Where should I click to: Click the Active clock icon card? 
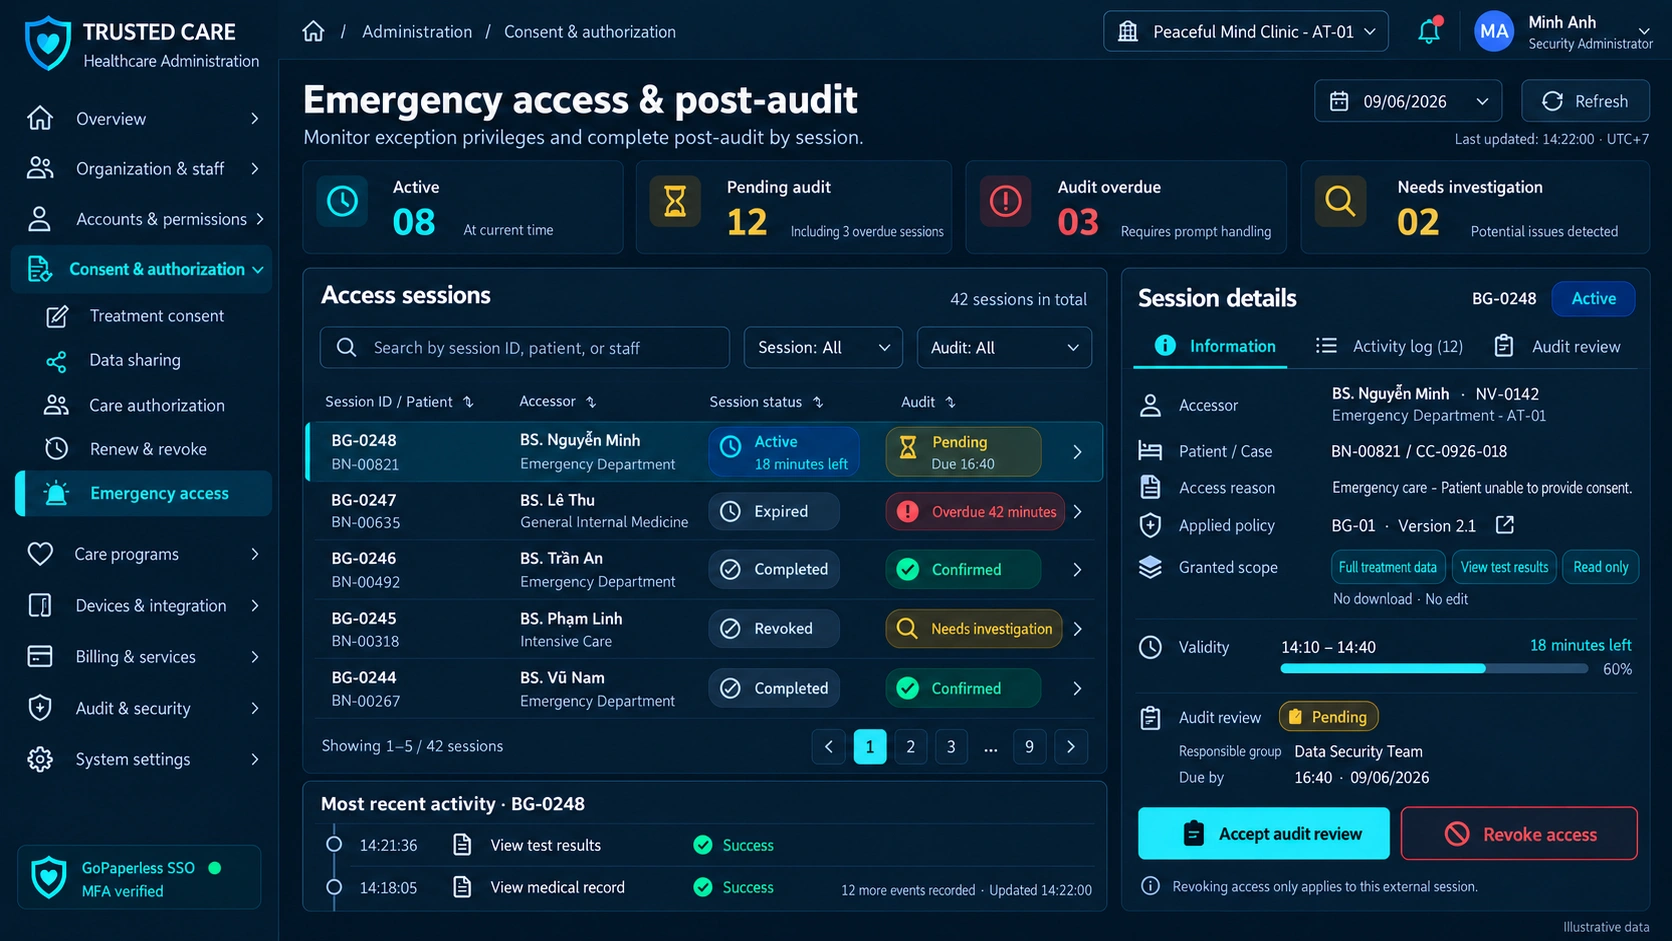pyautogui.click(x=342, y=202)
